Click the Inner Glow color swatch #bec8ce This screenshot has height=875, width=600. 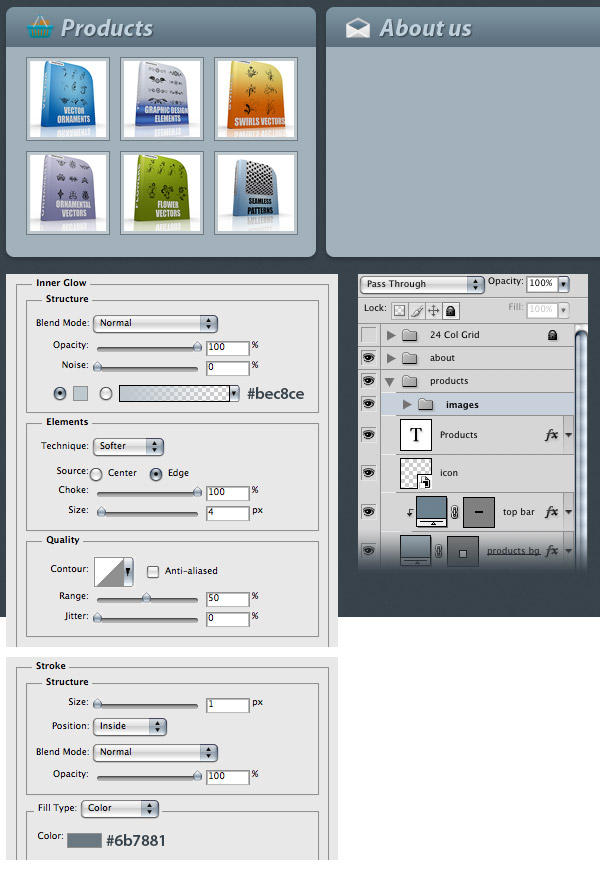point(80,393)
